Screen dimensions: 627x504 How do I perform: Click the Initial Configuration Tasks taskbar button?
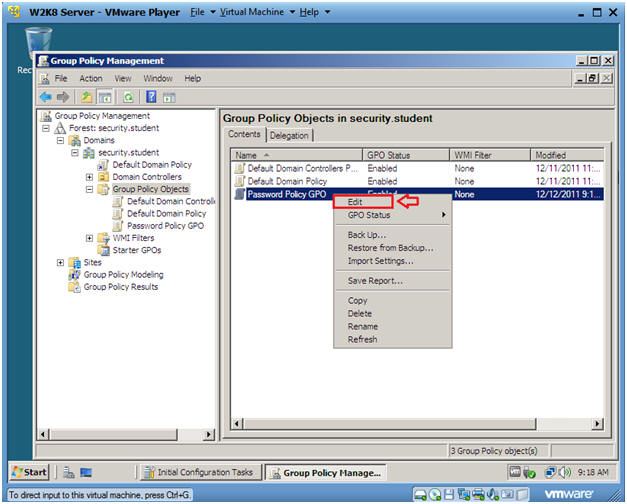pyautogui.click(x=201, y=472)
